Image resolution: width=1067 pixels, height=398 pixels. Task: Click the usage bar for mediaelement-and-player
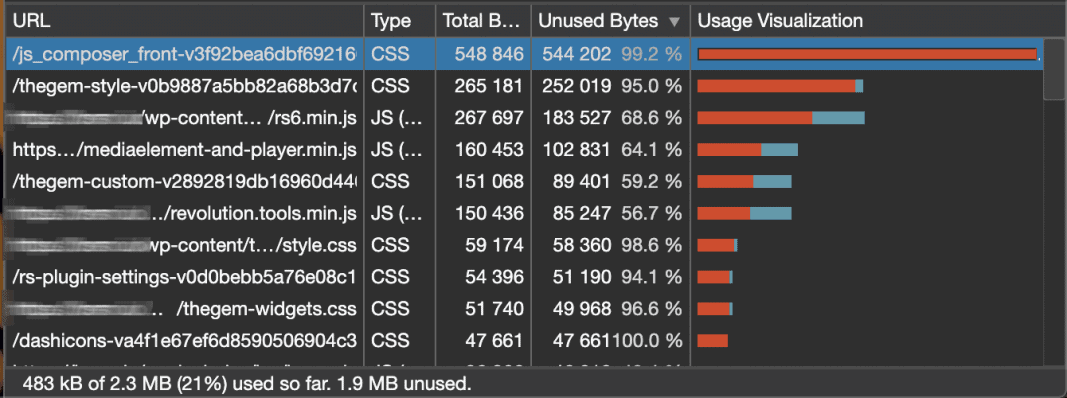[747, 150]
